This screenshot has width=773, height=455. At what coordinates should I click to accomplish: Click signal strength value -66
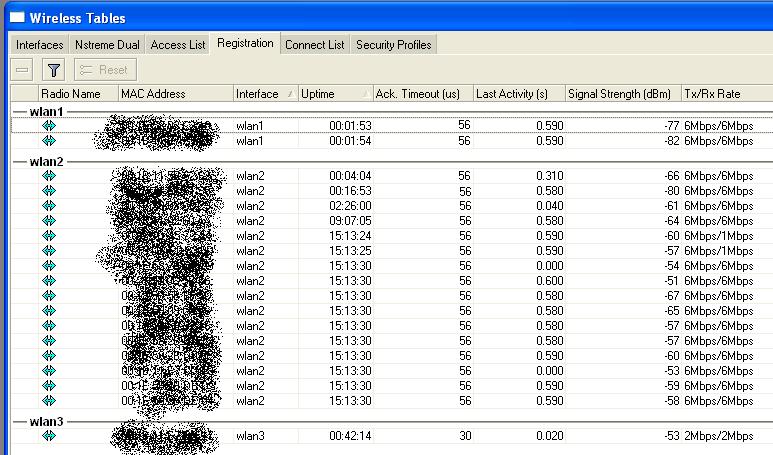[x=671, y=176]
